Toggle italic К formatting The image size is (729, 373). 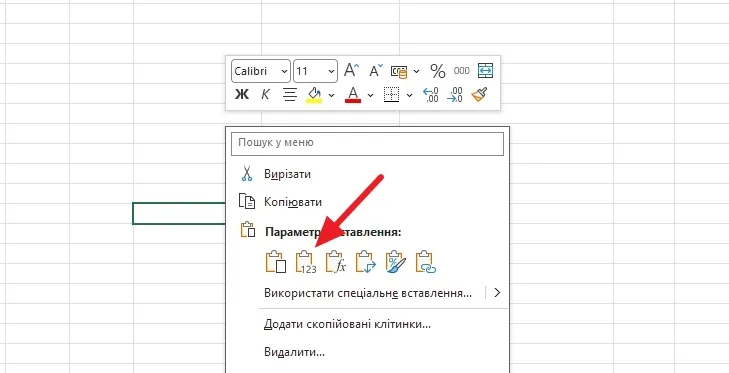point(265,94)
